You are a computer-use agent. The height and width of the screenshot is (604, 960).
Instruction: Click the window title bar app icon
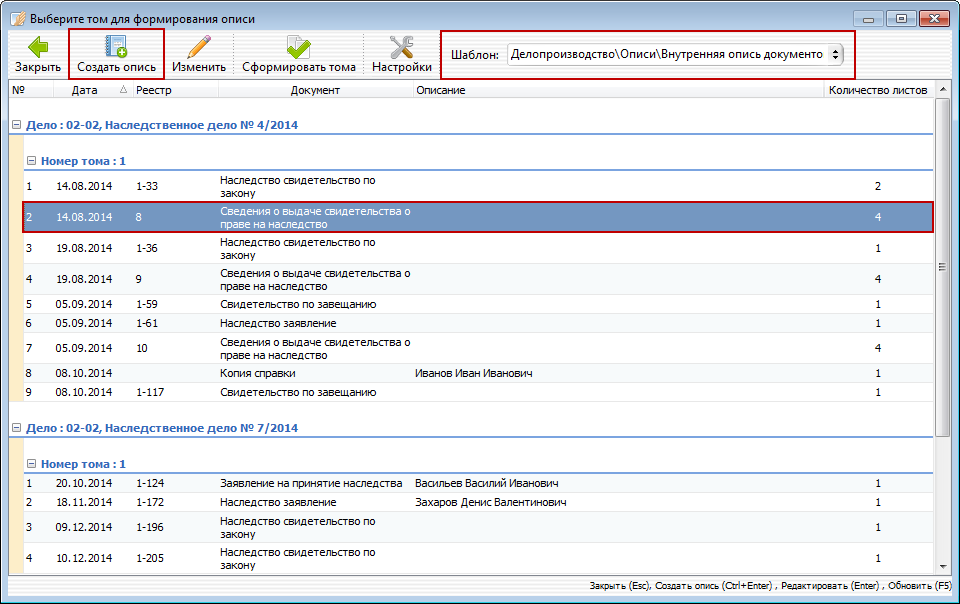(x=17, y=19)
